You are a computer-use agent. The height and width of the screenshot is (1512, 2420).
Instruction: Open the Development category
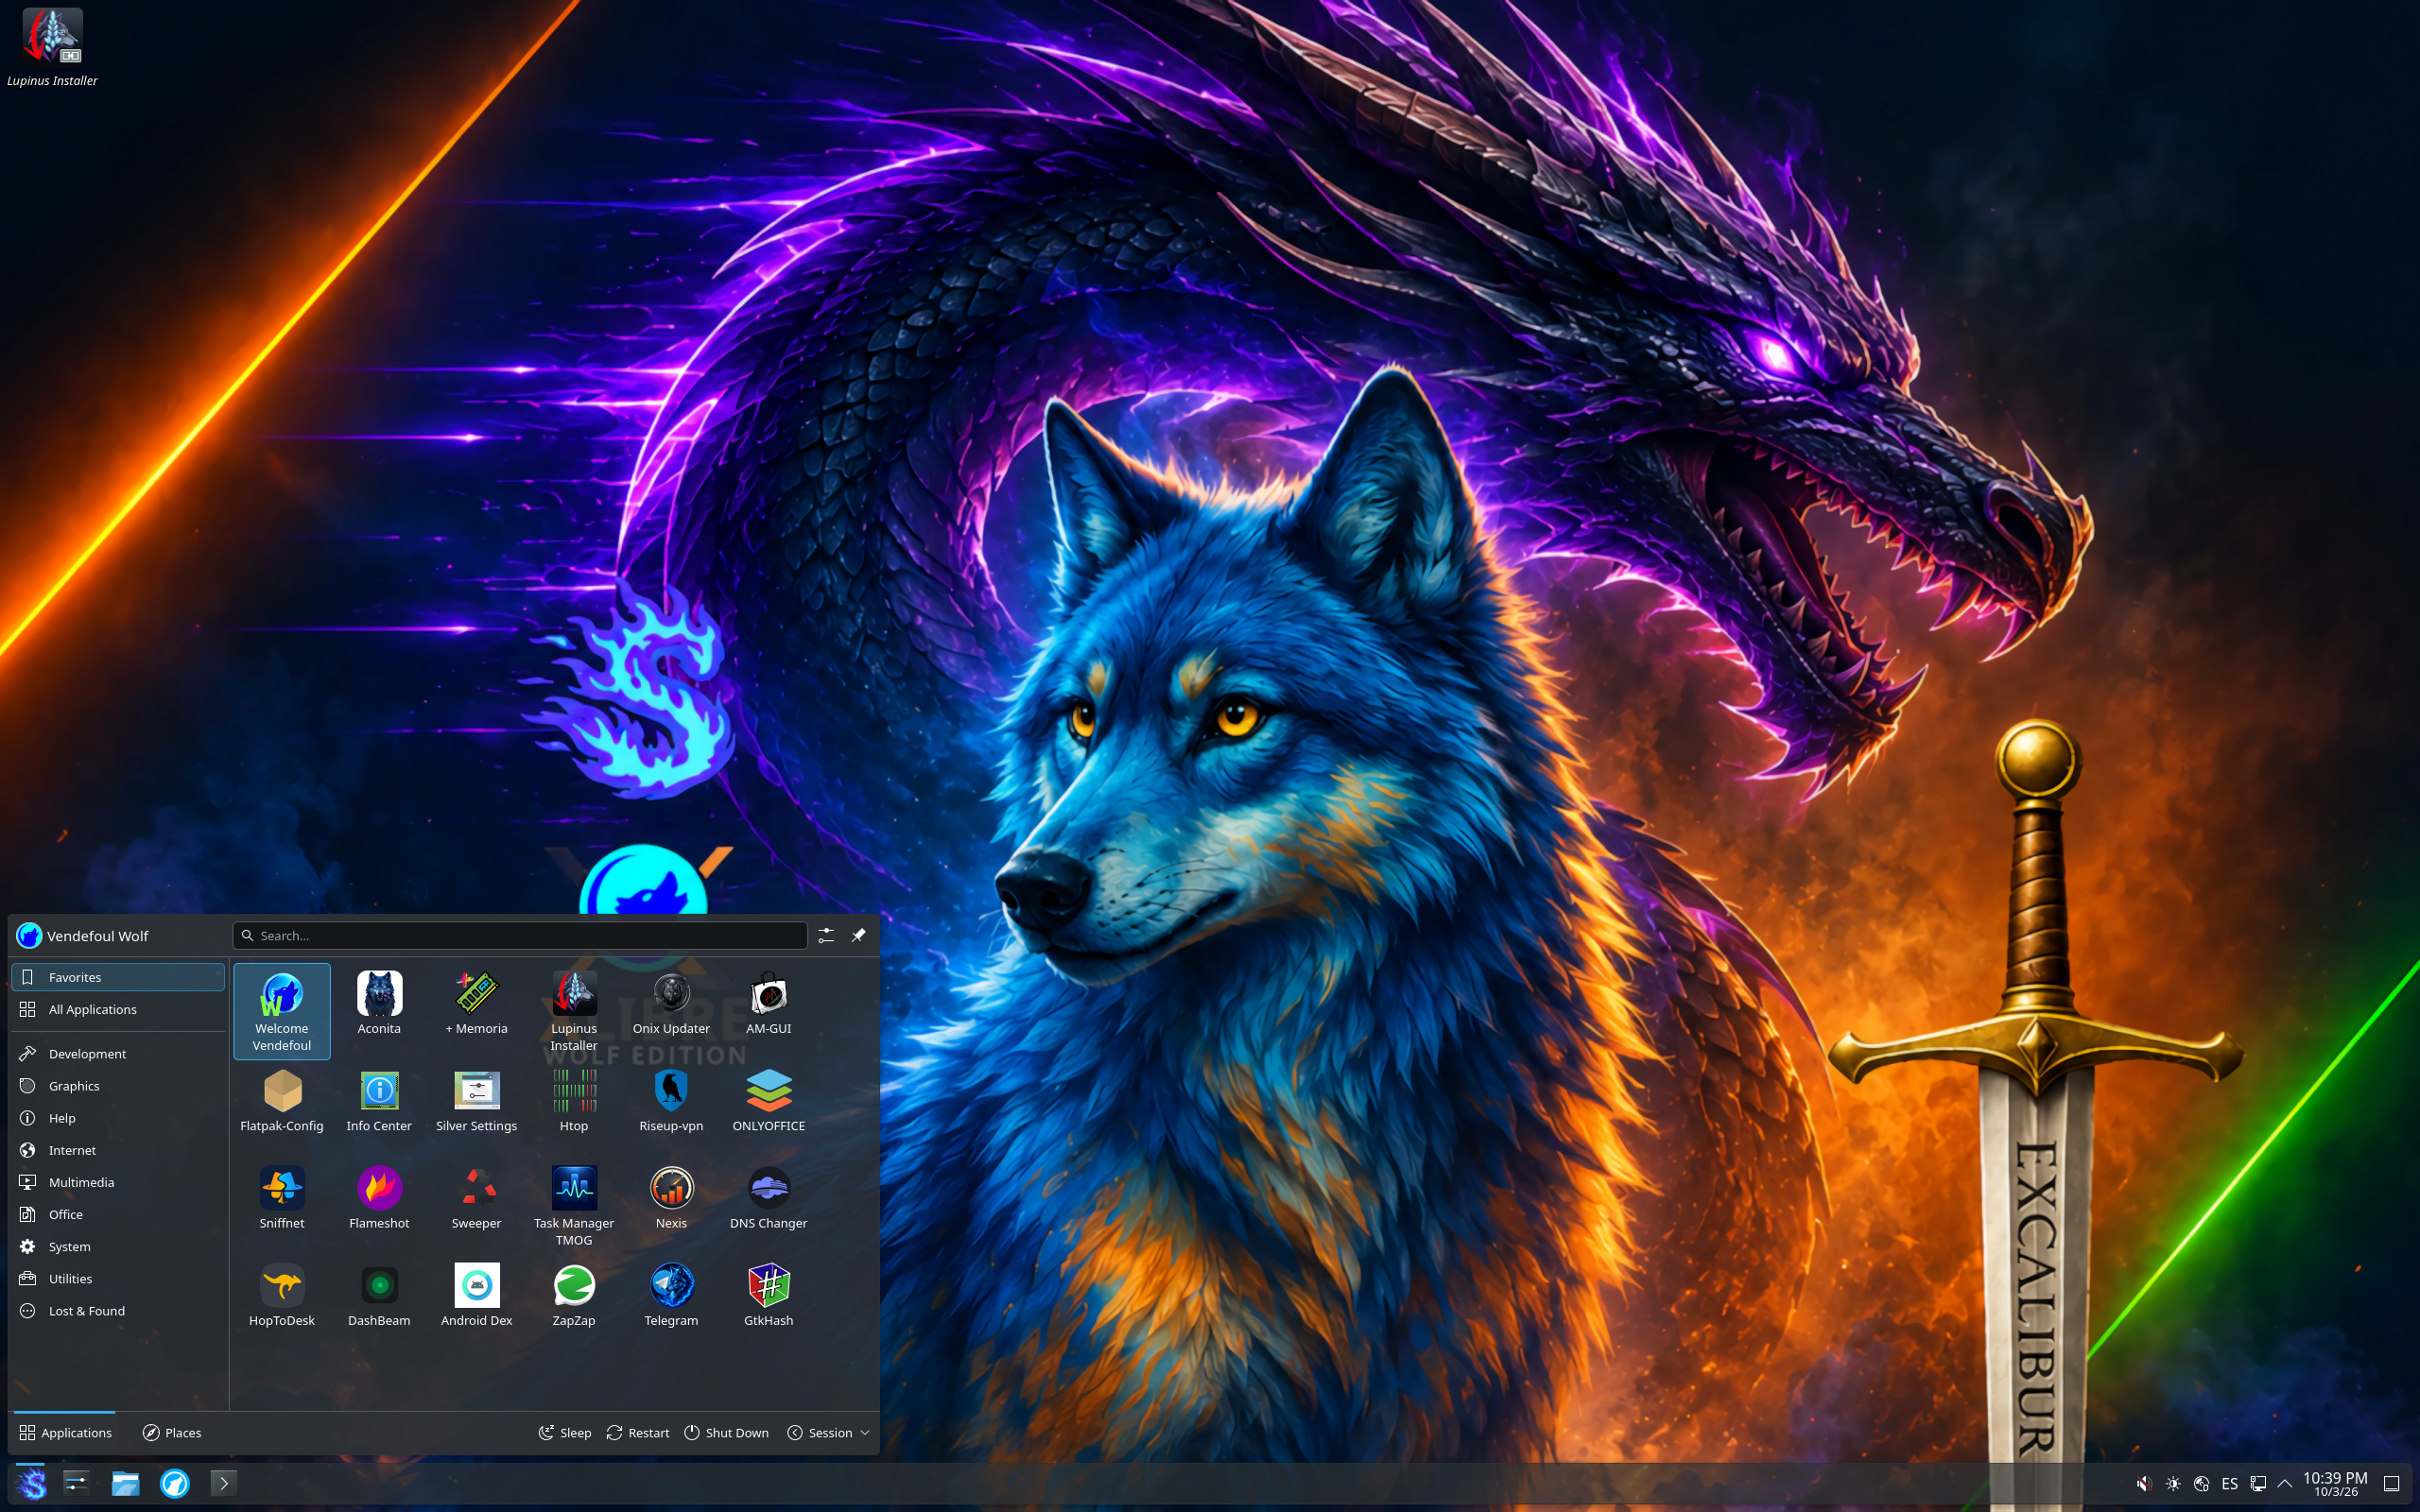tap(118, 1053)
